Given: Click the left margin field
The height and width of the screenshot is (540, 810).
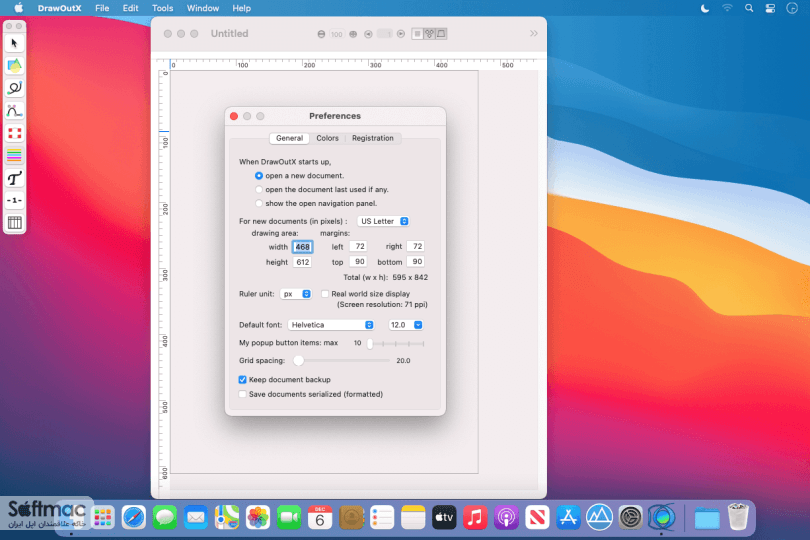Looking at the screenshot, I should [x=359, y=246].
